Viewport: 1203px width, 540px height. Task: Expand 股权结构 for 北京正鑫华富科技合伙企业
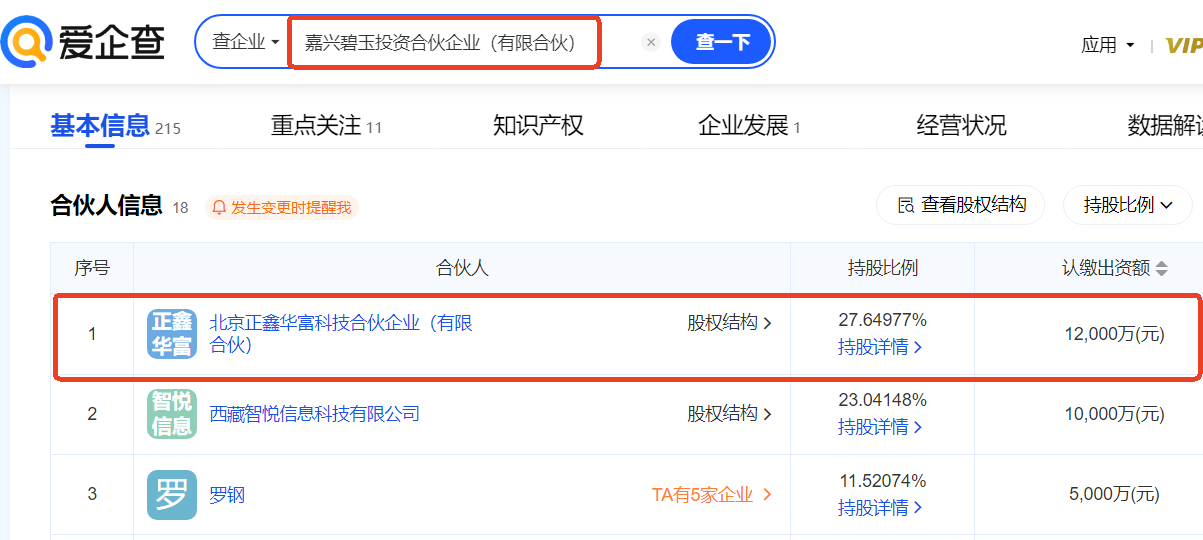point(729,323)
